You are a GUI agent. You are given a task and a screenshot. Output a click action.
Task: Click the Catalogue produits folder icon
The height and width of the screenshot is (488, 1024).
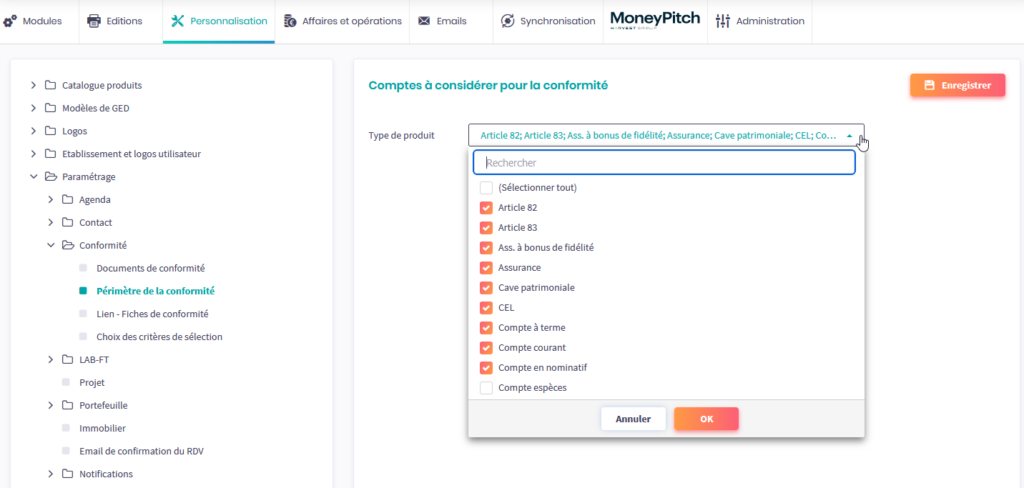pos(50,85)
